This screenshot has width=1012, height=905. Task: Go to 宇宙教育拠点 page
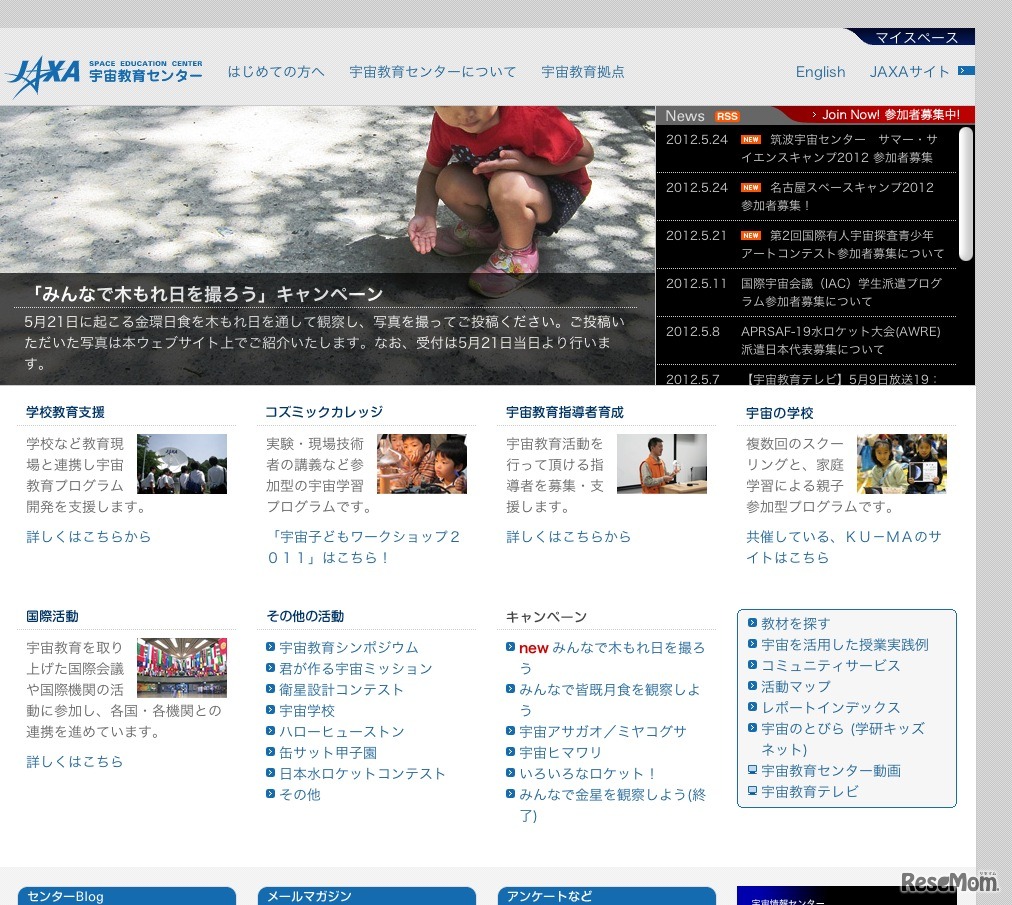[x=583, y=72]
